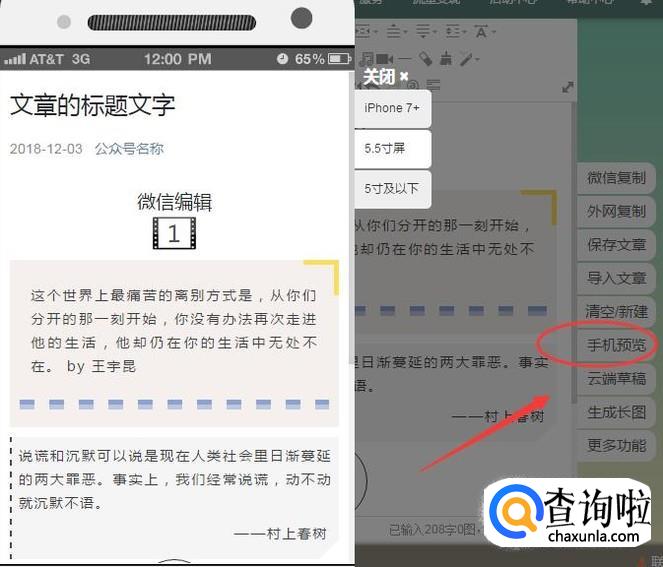
Task: Click 保存文章 to save article
Action: [x=616, y=245]
